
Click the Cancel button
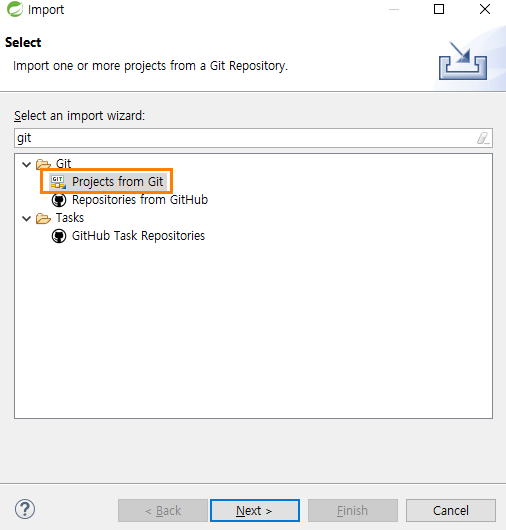pyautogui.click(x=451, y=510)
